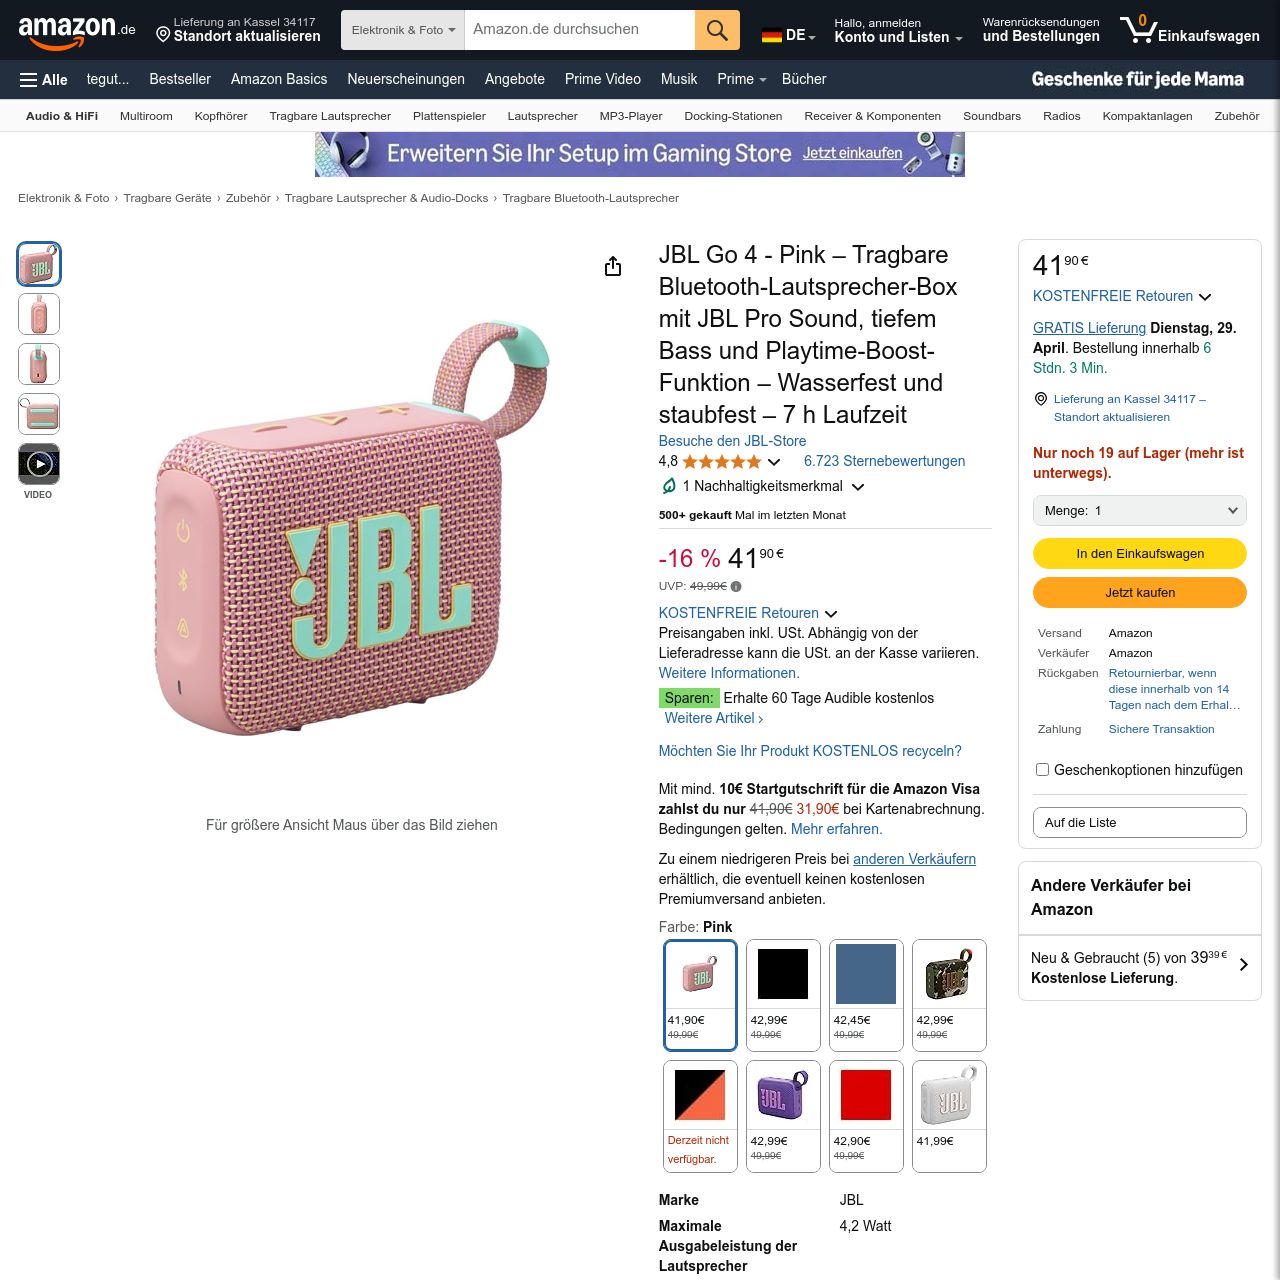Click the Jetzt kaufen button
Screen dimensions: 1280x1280
click(1140, 592)
